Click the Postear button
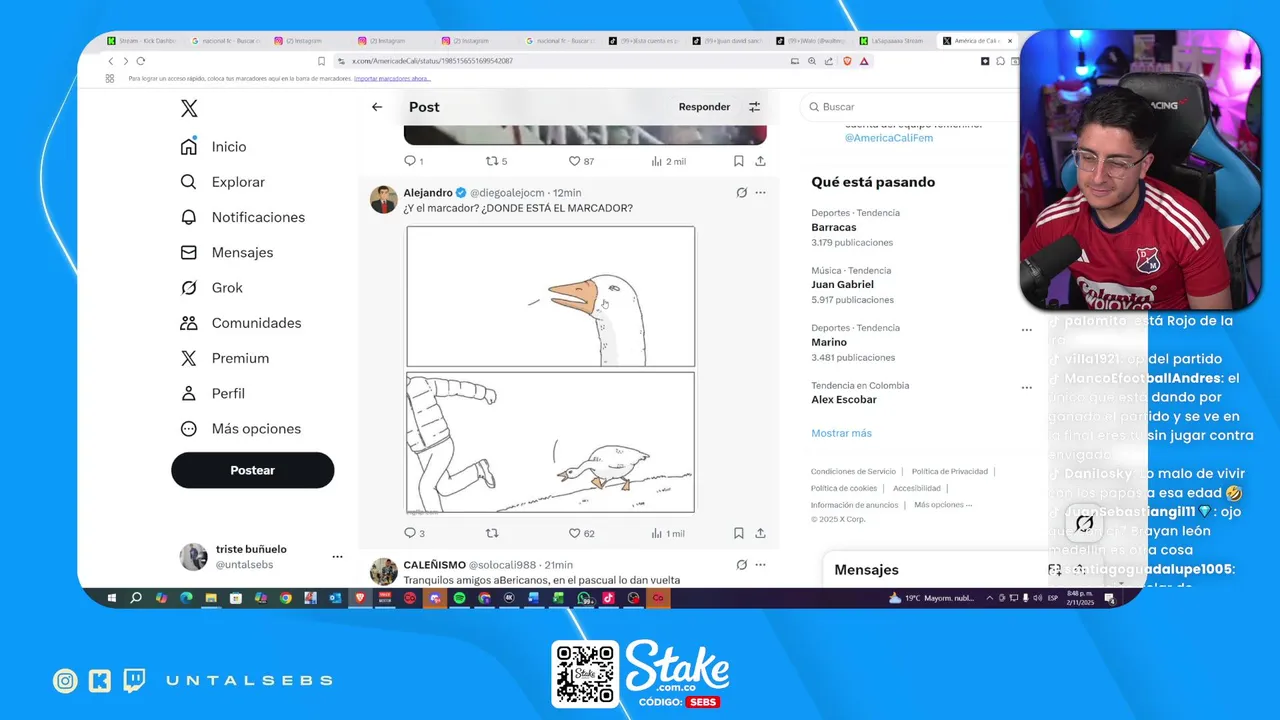 252,470
